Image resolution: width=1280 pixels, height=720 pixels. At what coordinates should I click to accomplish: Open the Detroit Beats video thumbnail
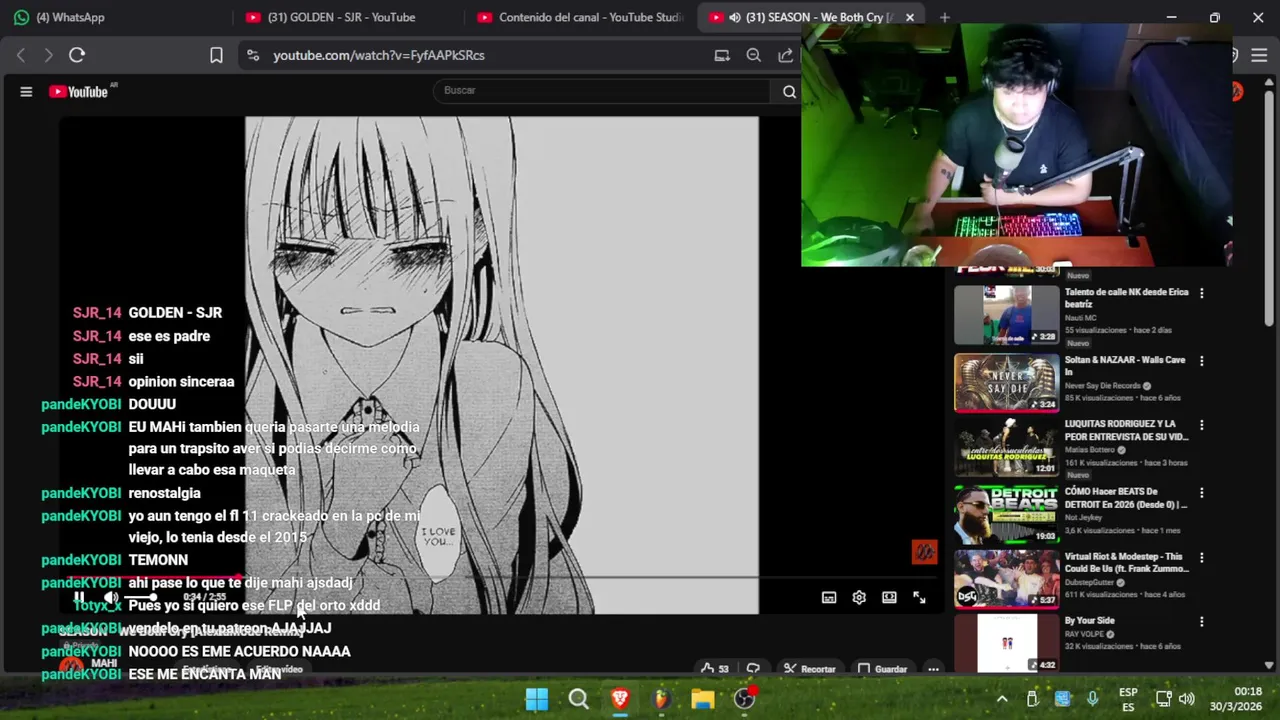click(x=1006, y=514)
